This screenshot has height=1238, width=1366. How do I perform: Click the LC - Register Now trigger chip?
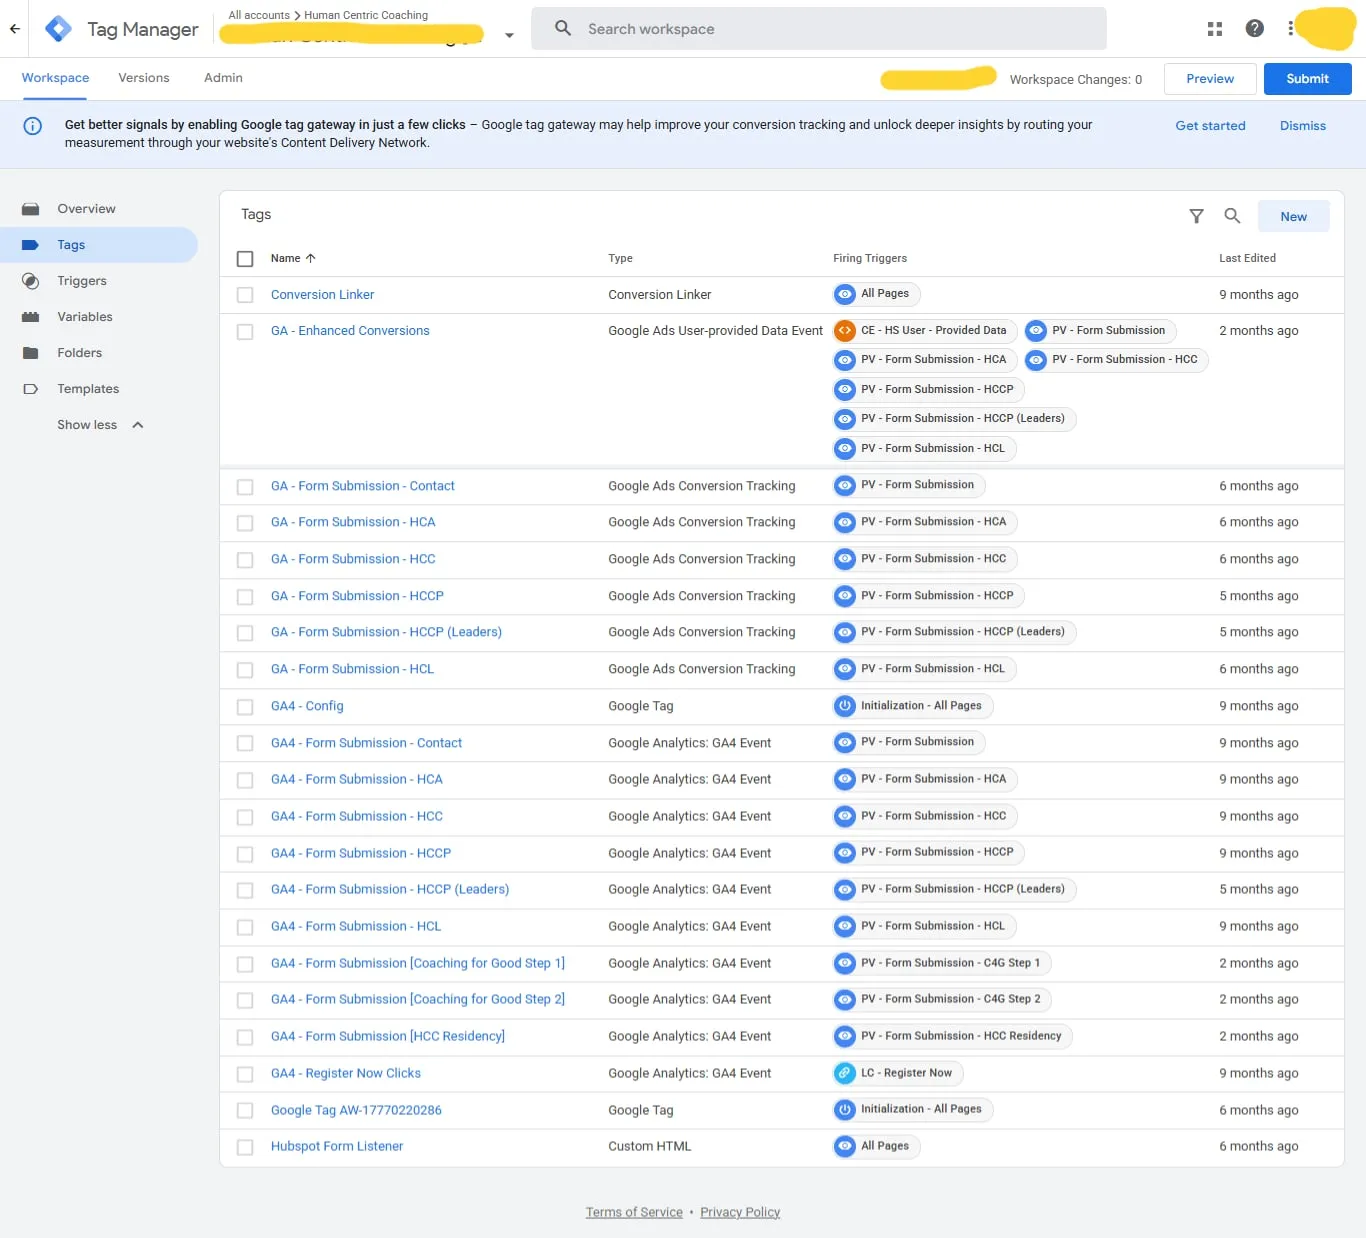coord(898,1073)
